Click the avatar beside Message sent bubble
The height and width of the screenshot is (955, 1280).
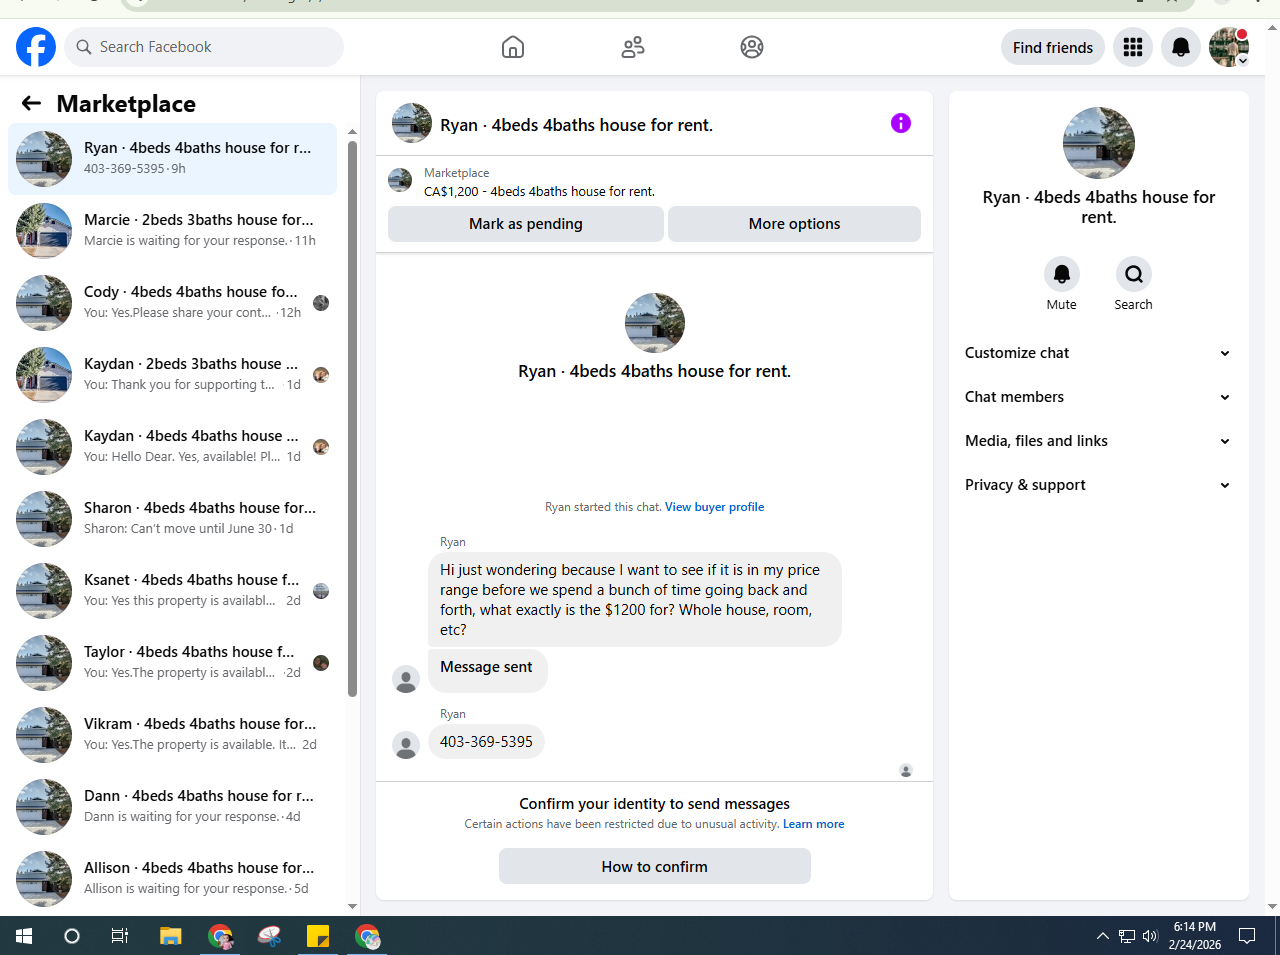click(x=406, y=680)
